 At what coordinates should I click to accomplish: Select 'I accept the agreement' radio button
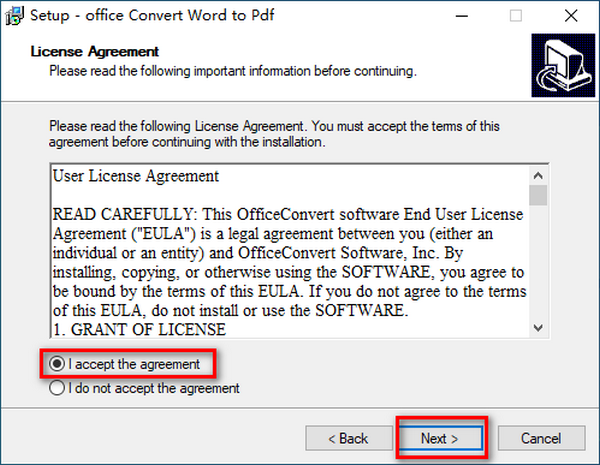click(57, 364)
